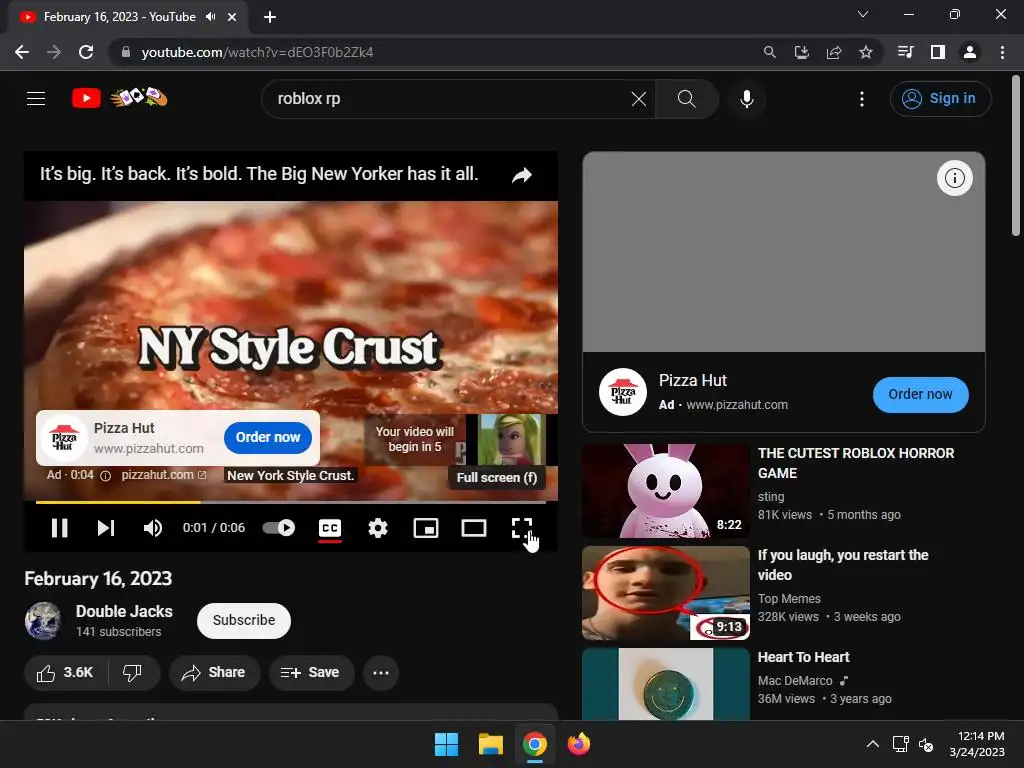Click the page scrollbar
Viewport: 1024px width, 768px height.
(x=1016, y=155)
